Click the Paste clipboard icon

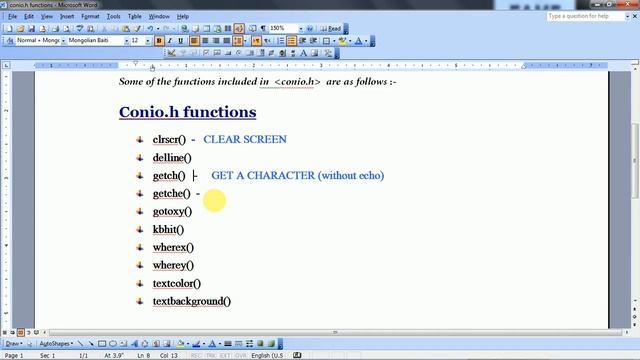tap(125, 29)
